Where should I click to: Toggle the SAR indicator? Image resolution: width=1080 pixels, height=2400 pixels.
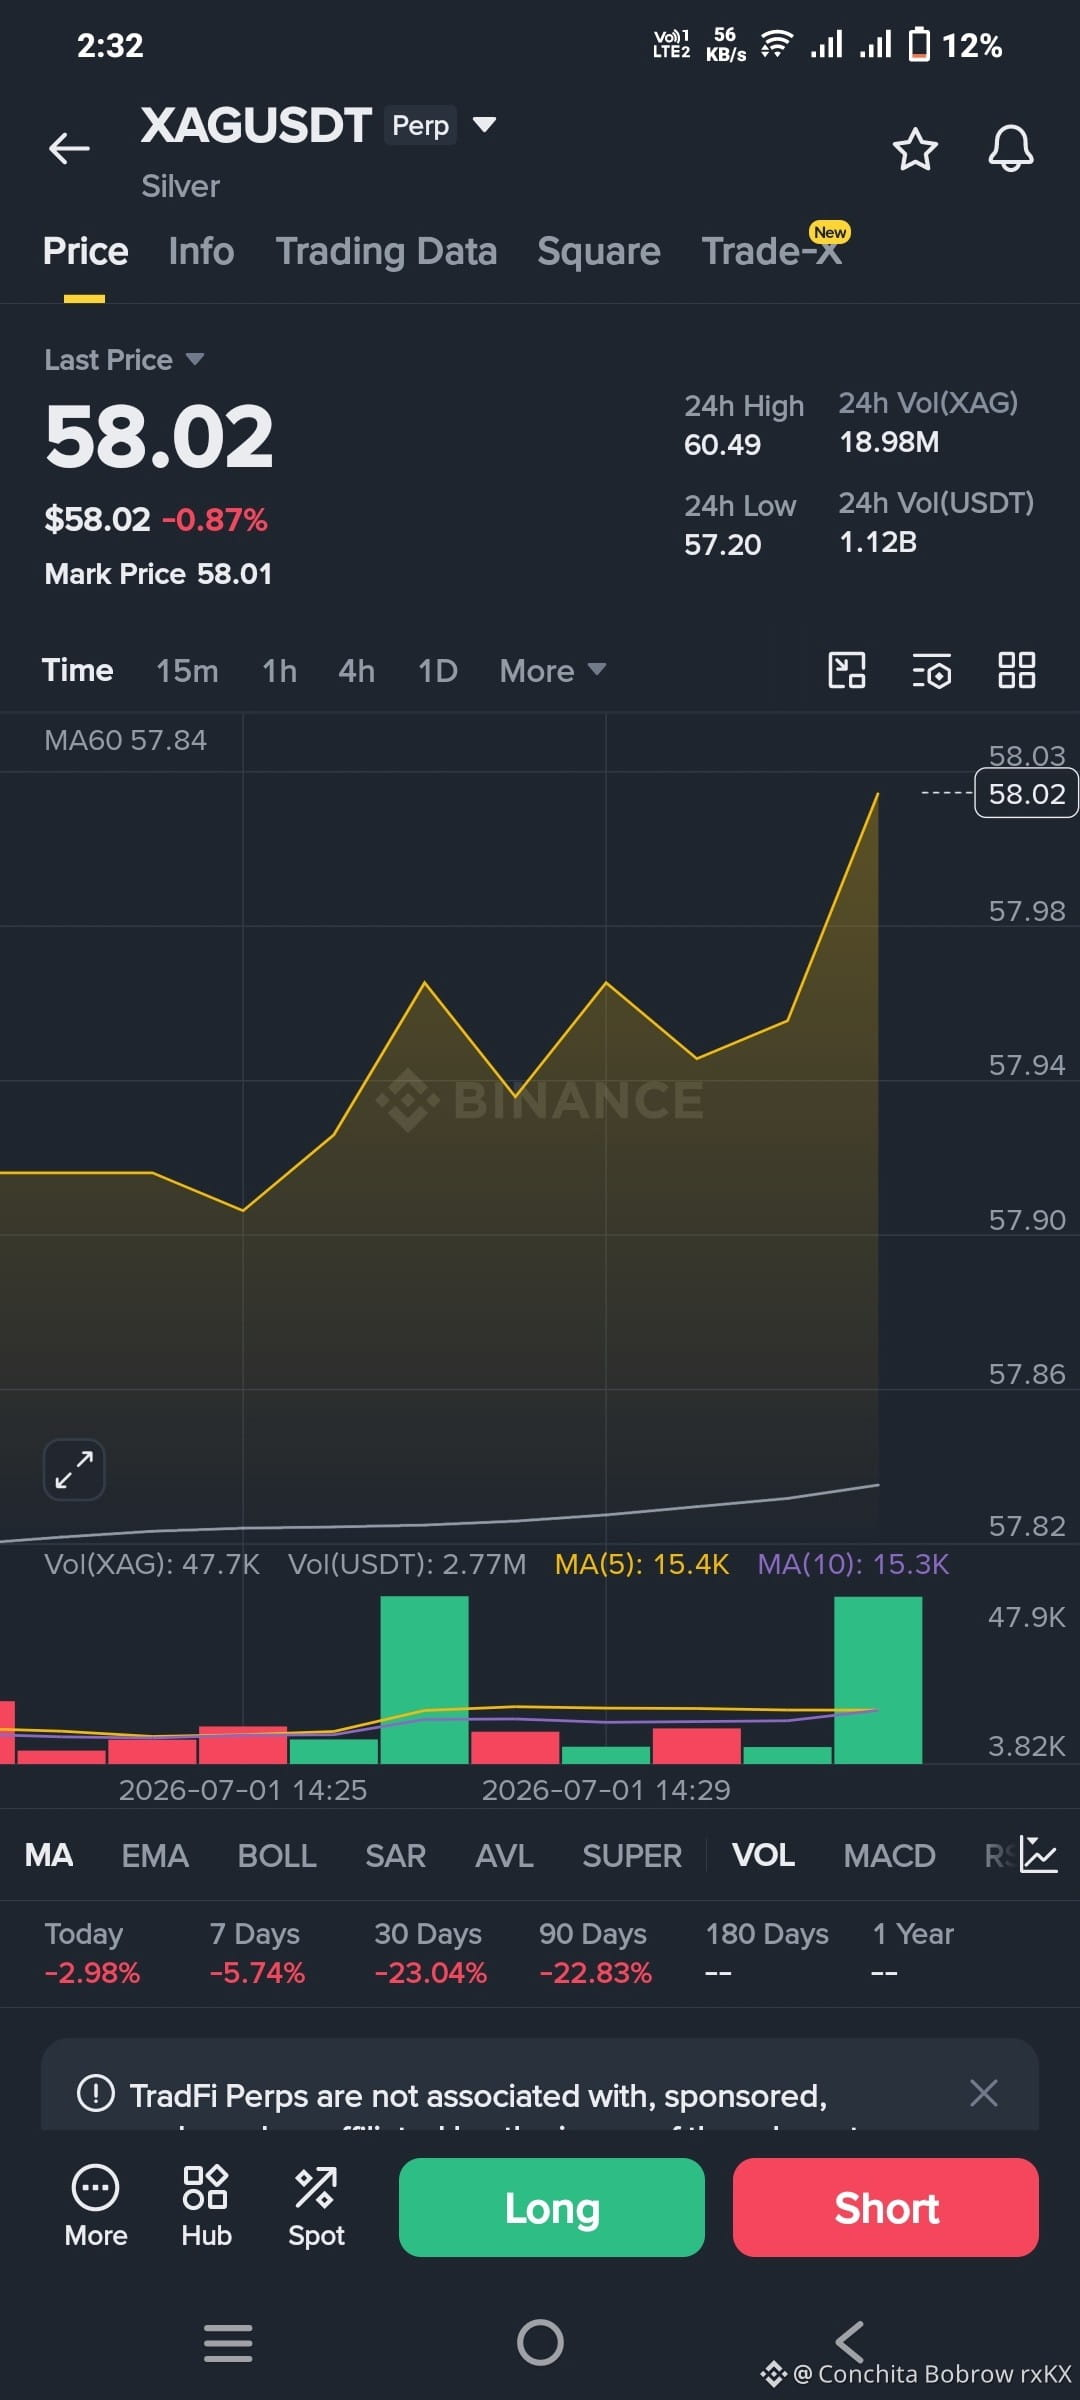click(x=395, y=1856)
